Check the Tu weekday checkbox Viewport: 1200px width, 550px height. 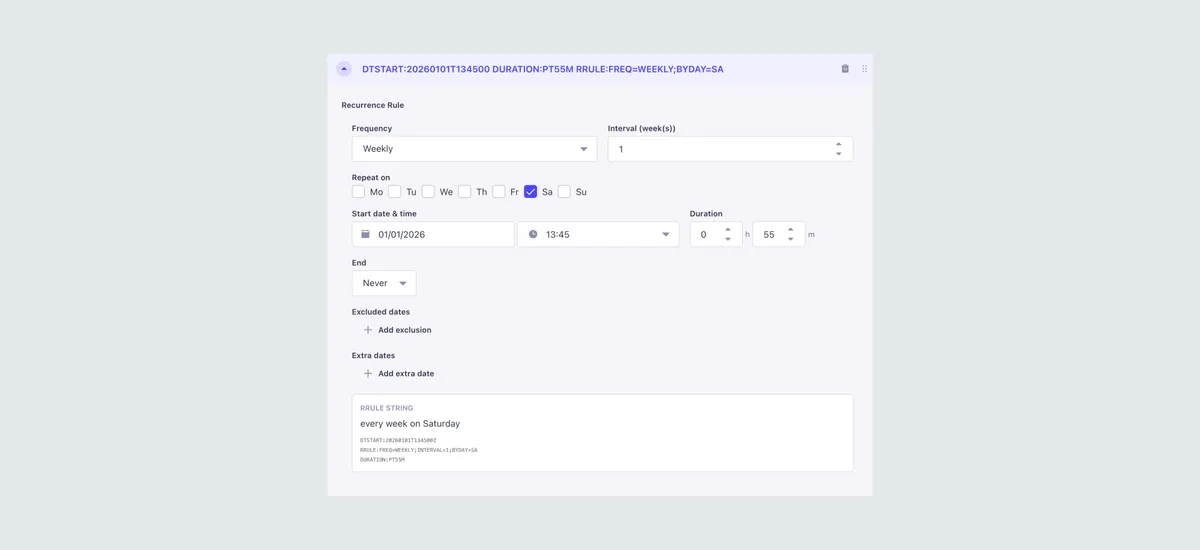point(395,191)
